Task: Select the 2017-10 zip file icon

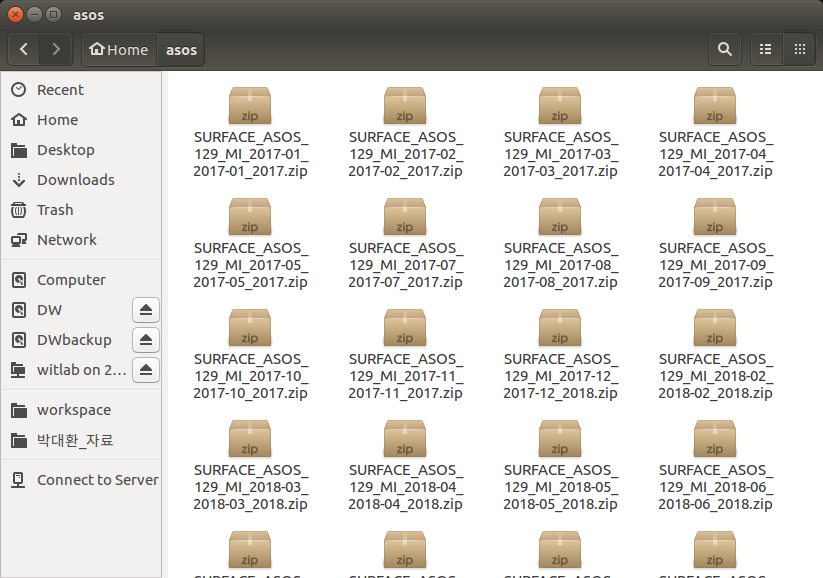Action: pyautogui.click(x=250, y=328)
